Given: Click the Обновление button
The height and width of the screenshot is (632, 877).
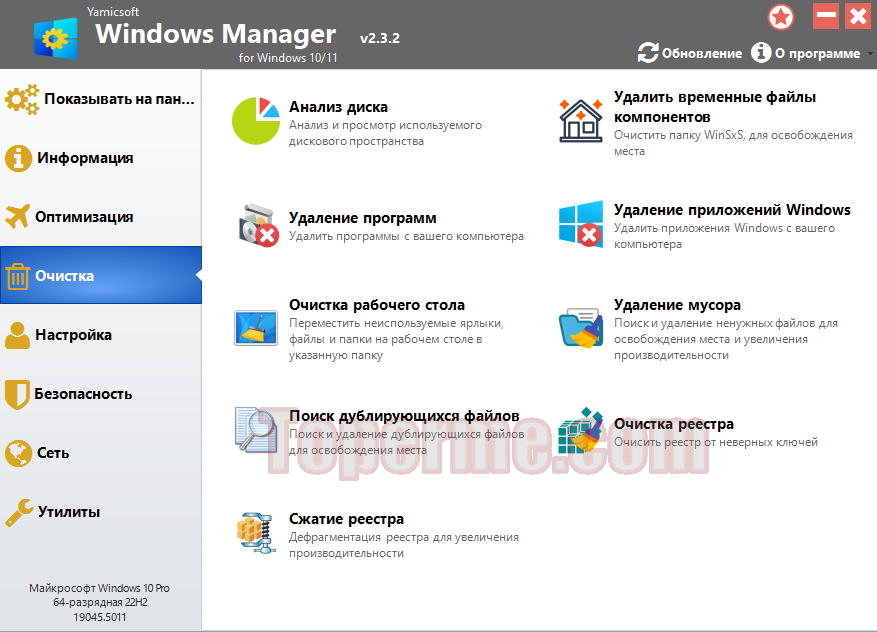Looking at the screenshot, I should 690,53.
